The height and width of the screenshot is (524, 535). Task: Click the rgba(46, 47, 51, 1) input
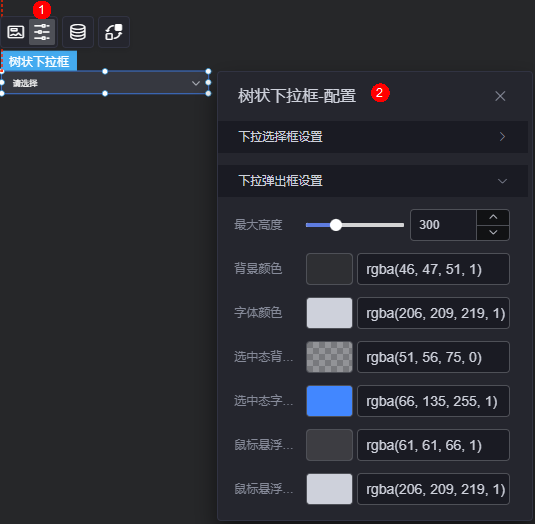433,269
